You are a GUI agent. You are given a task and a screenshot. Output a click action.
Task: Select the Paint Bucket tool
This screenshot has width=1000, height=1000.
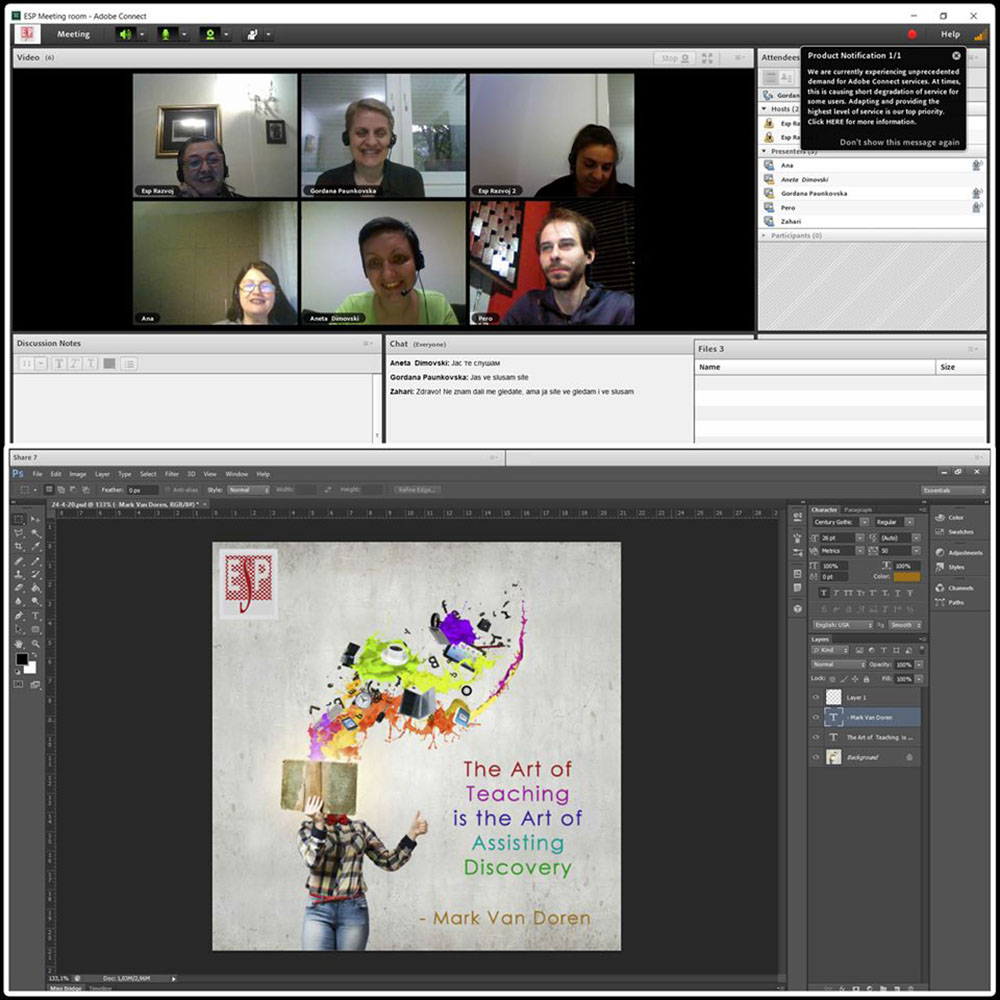coord(36,588)
